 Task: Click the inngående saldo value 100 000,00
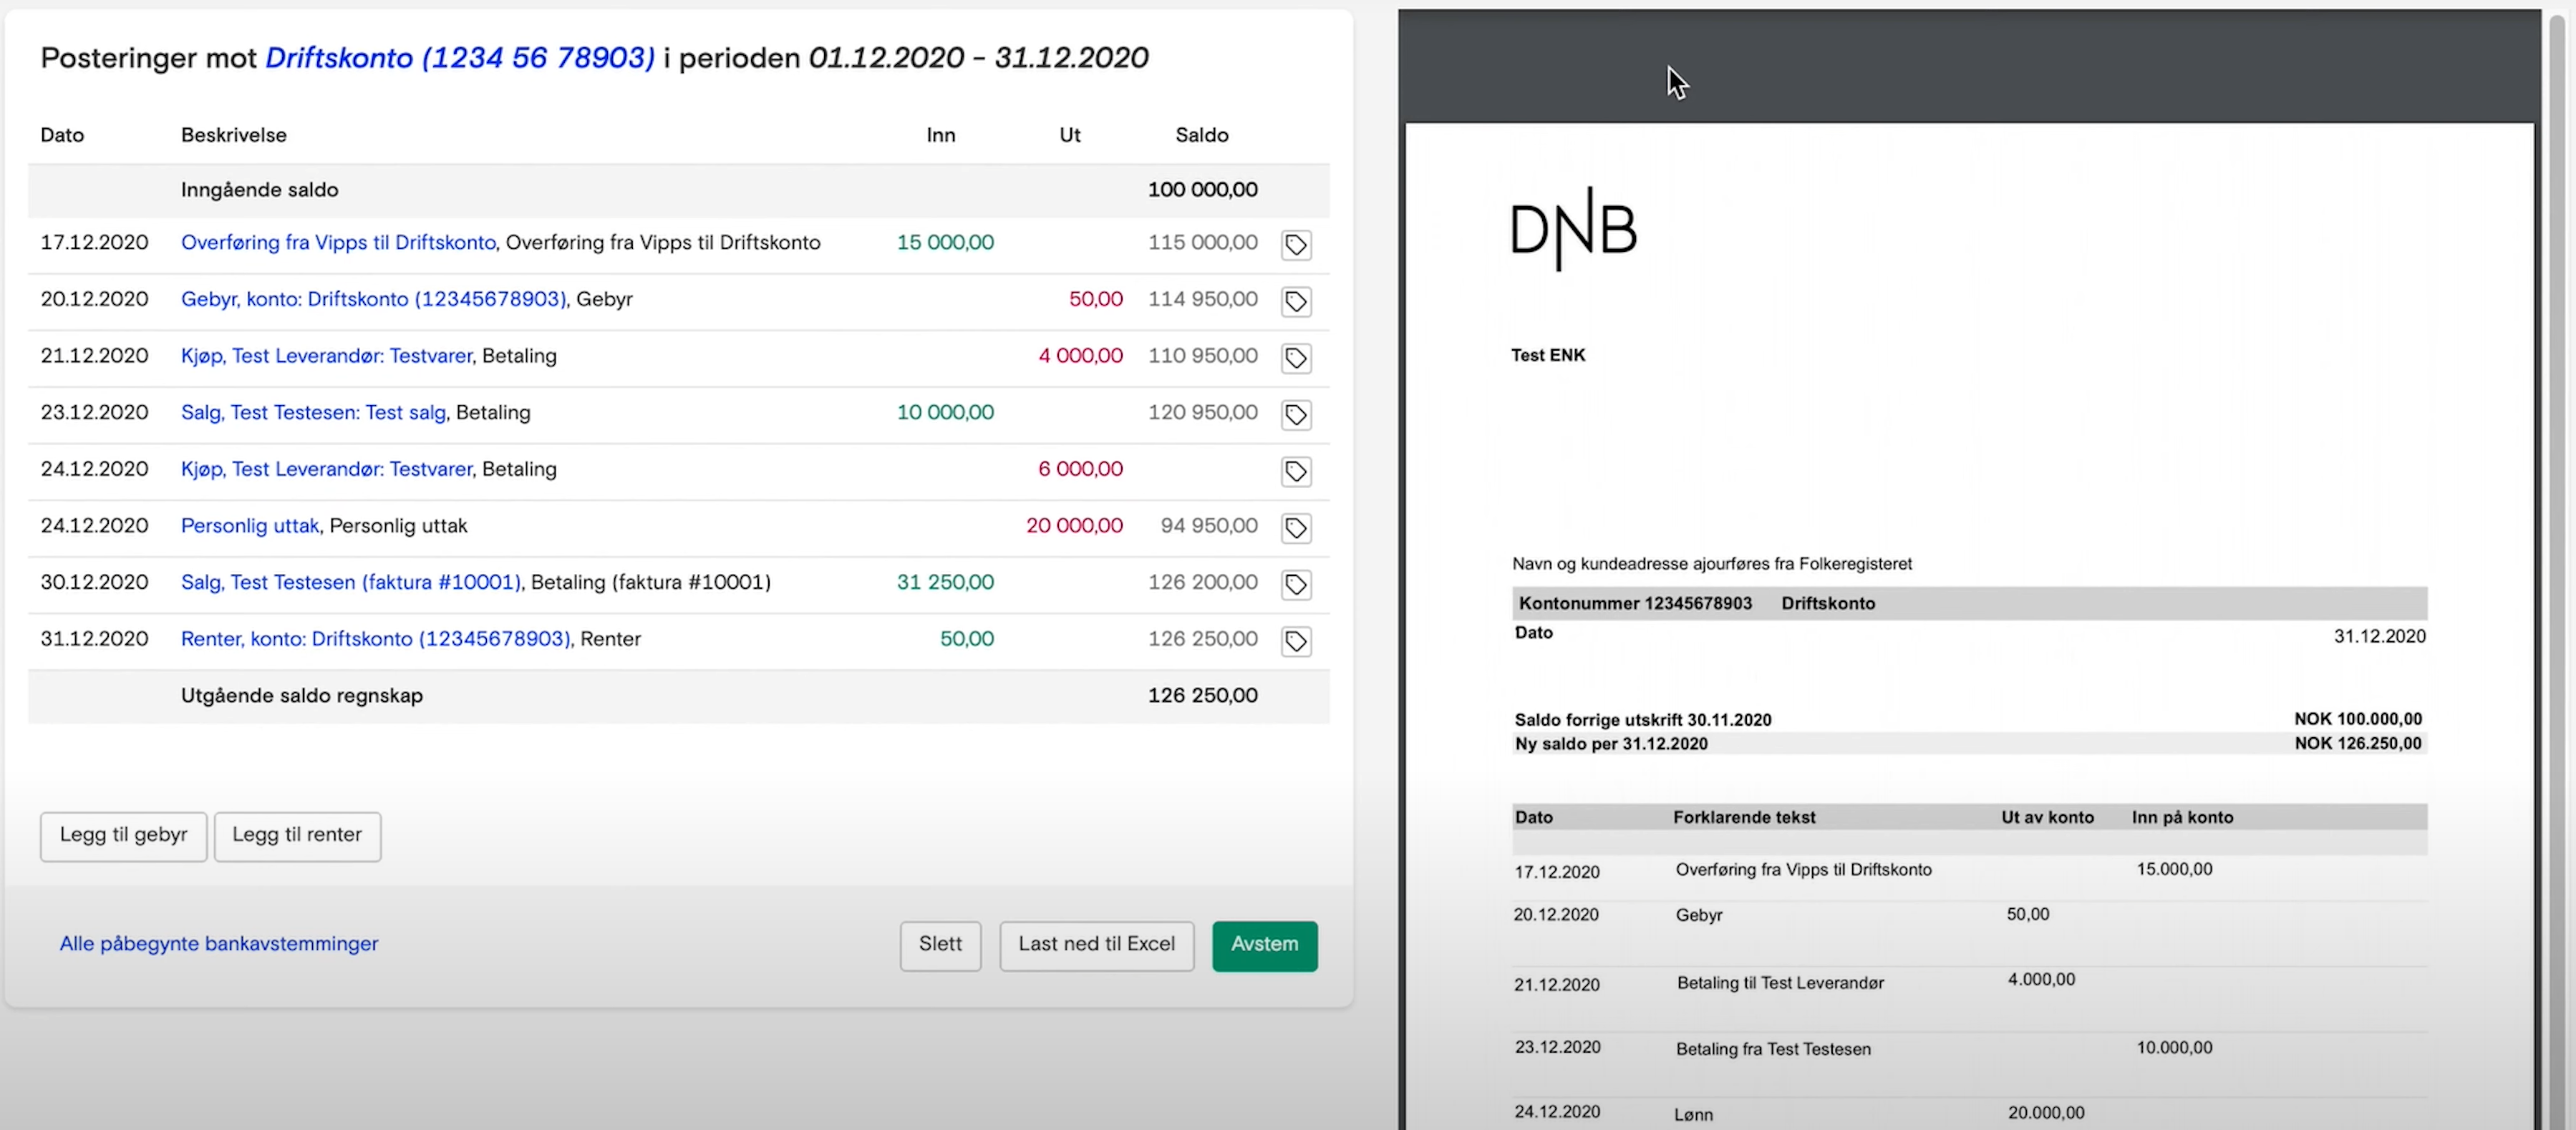point(1202,190)
